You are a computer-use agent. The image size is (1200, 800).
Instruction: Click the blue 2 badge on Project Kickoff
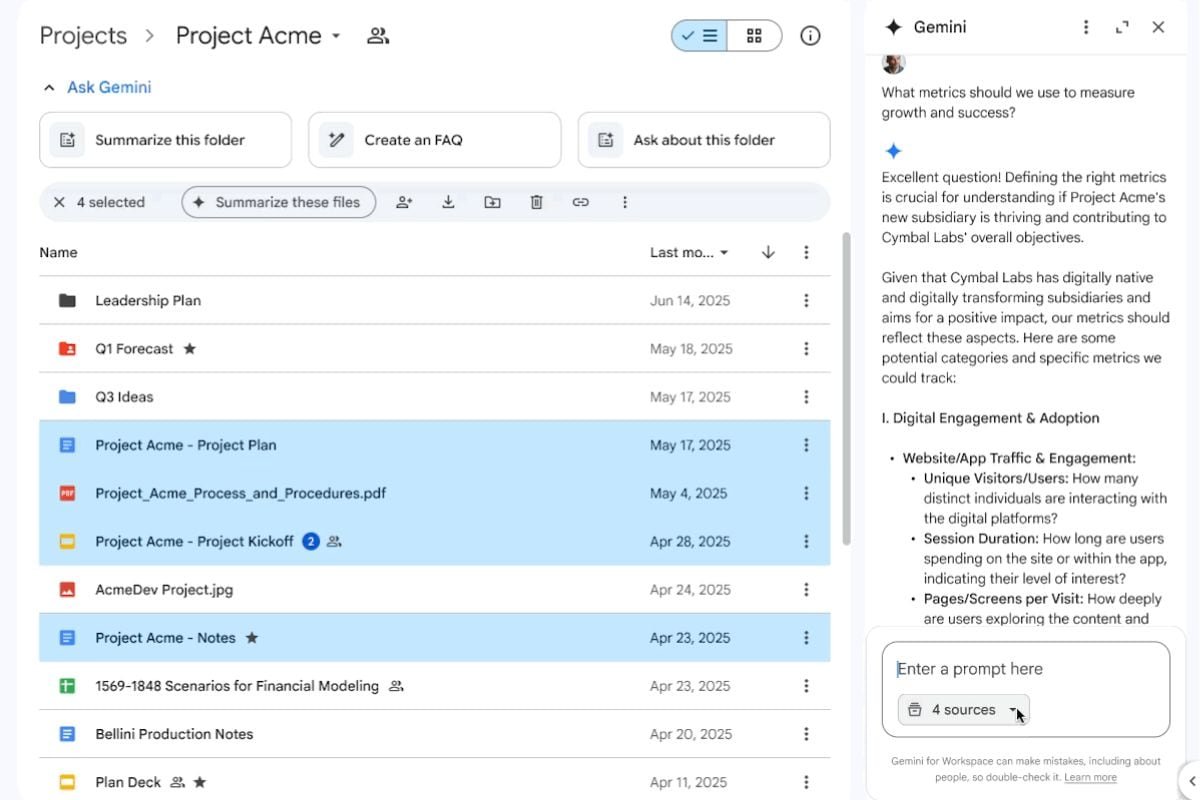[x=311, y=541]
